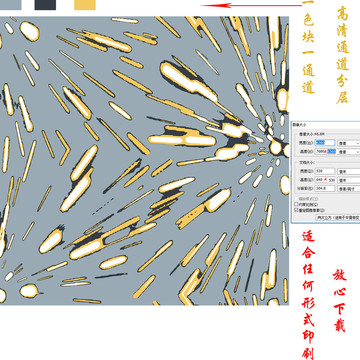Viewport: 360px width, 360px height.
Task: Click the Image Size dialog title bar
Action: 326,124
